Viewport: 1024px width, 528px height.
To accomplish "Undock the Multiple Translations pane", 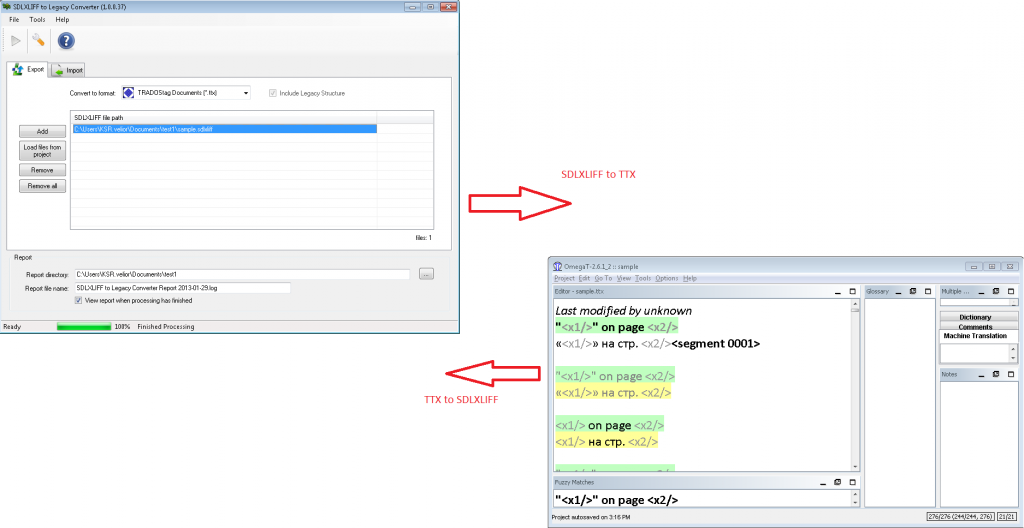I will pos(996,291).
